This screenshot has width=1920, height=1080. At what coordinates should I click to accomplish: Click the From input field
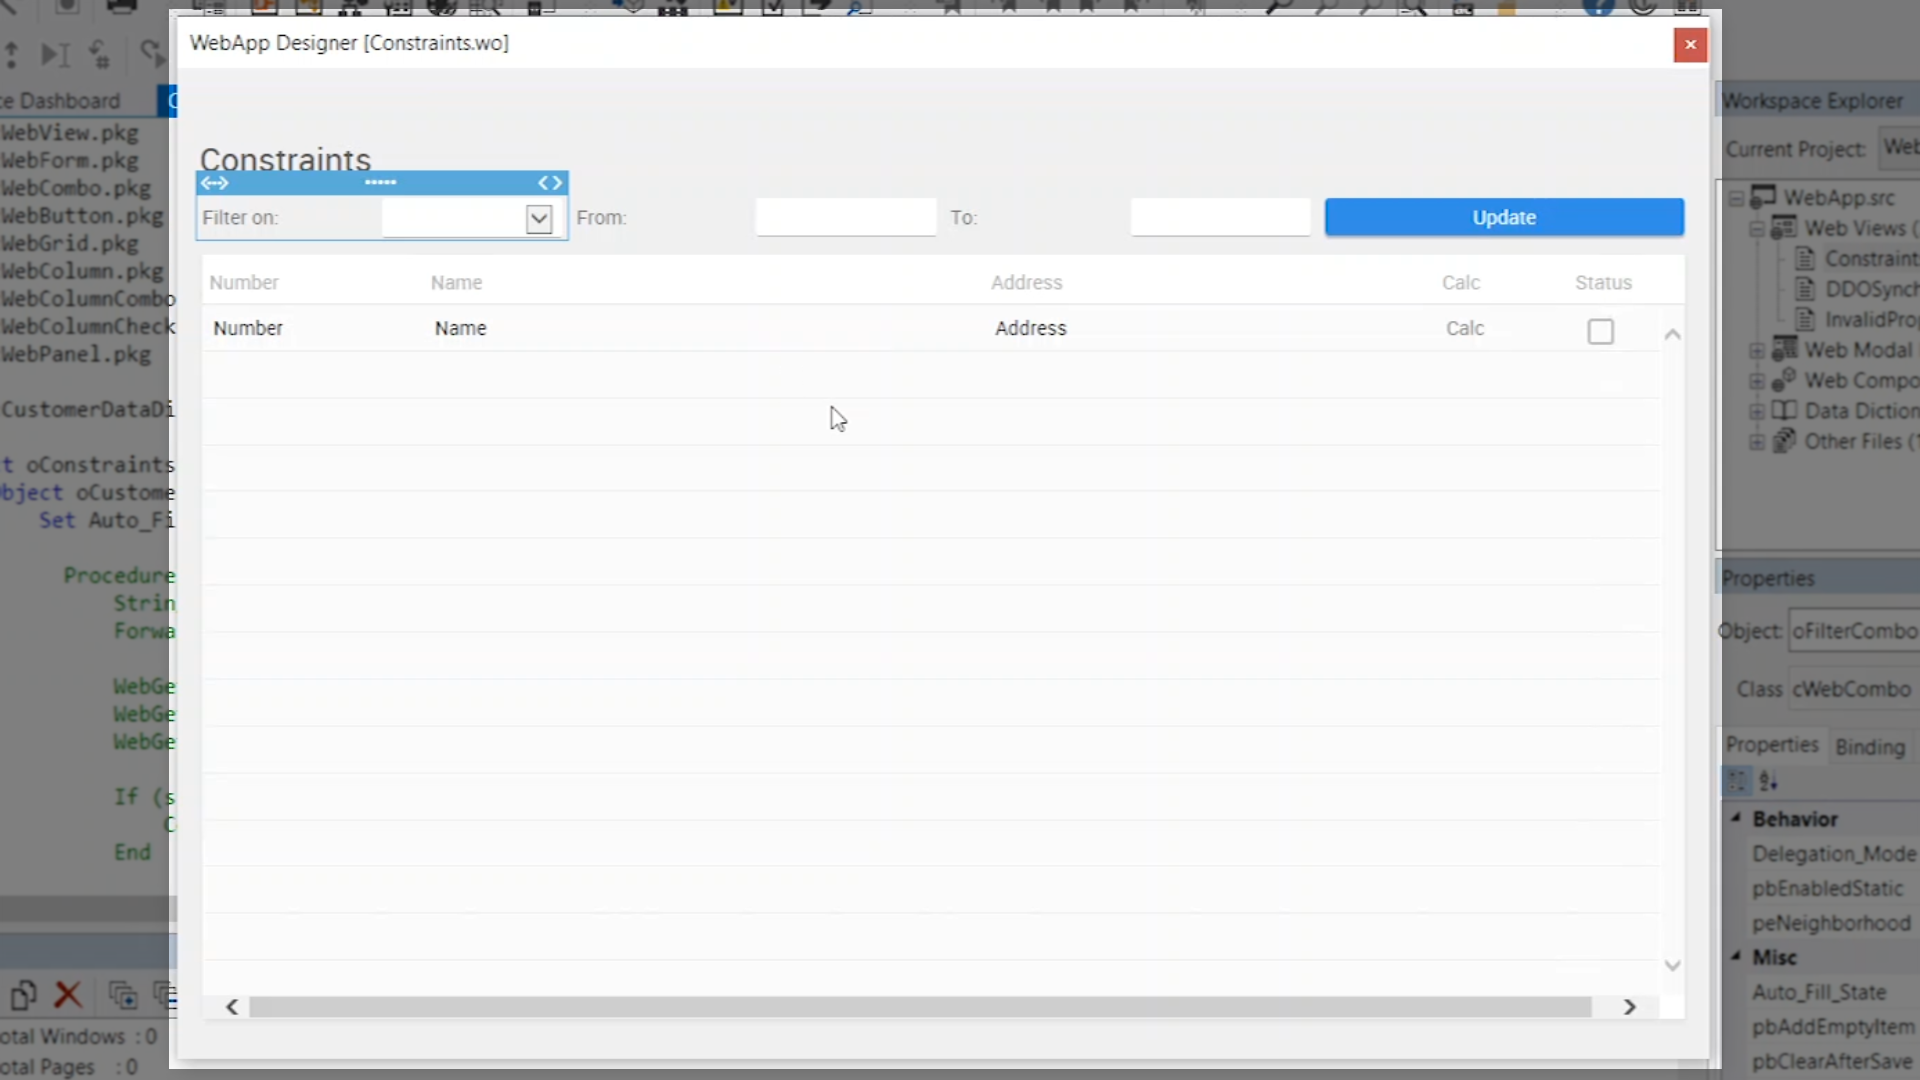(845, 217)
